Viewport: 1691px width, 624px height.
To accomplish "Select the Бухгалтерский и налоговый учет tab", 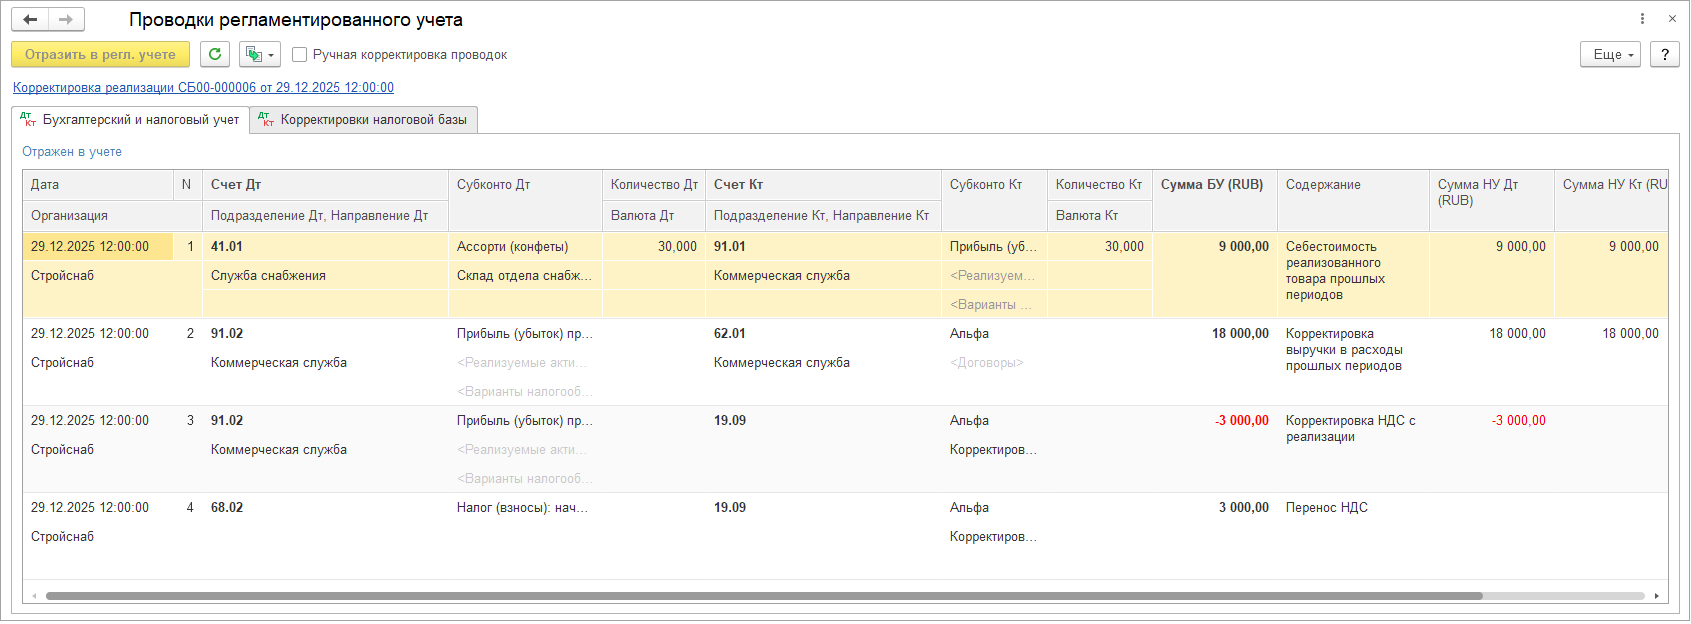I will tap(131, 120).
